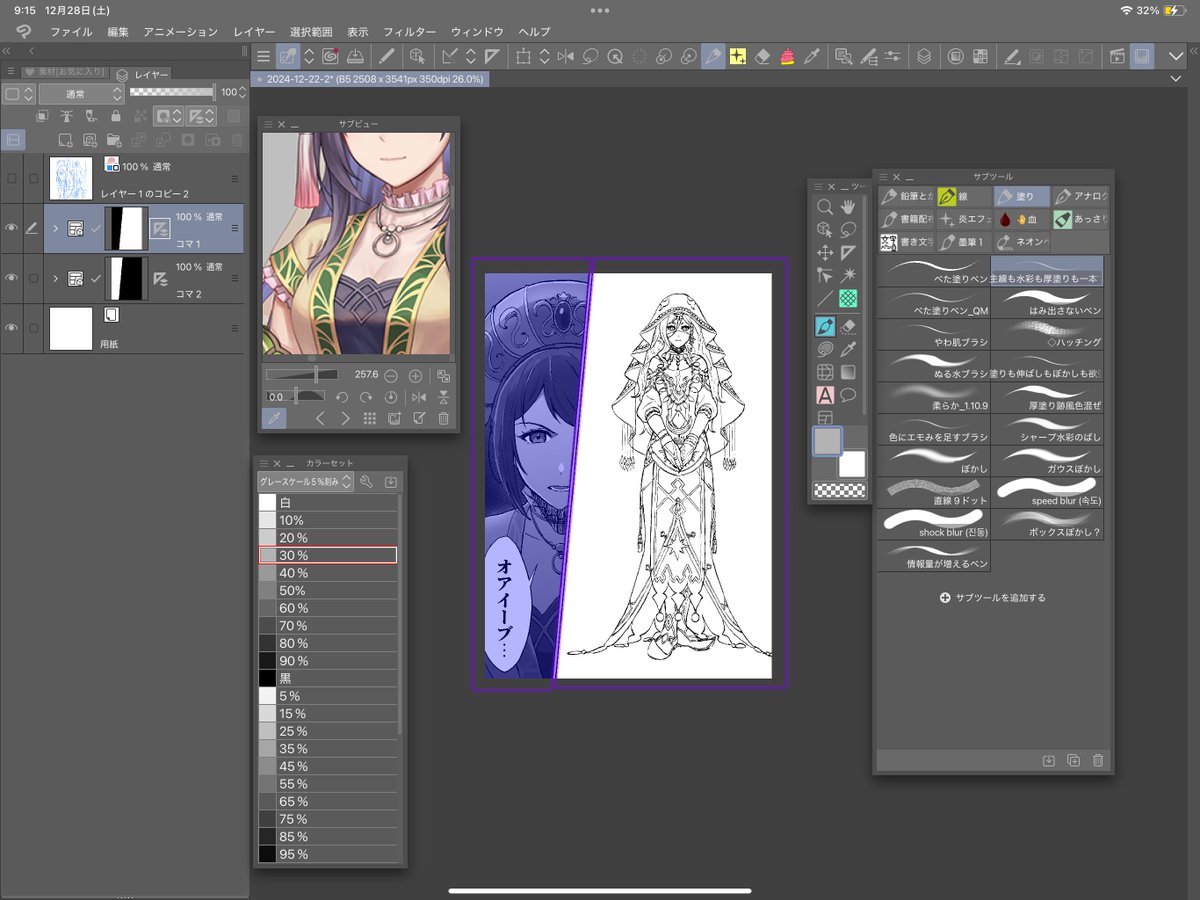Image resolution: width=1200 pixels, height=900 pixels.
Task: Show the レイヤー1のコピー2 layer
Action: click(11, 178)
